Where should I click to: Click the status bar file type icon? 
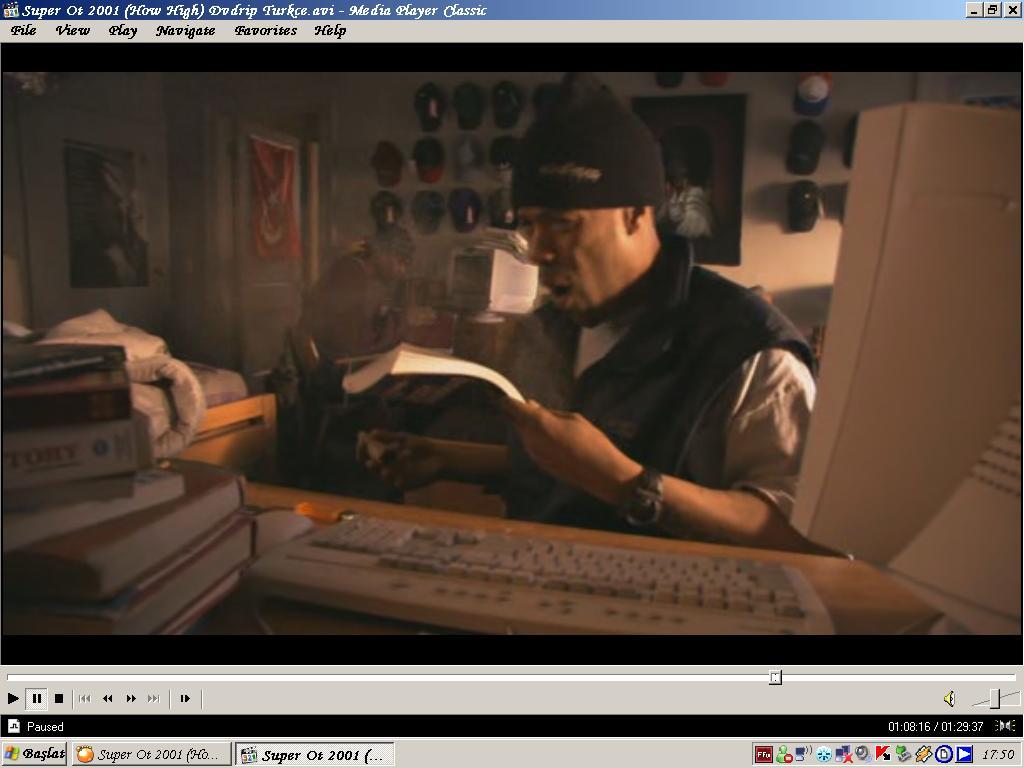point(14,726)
